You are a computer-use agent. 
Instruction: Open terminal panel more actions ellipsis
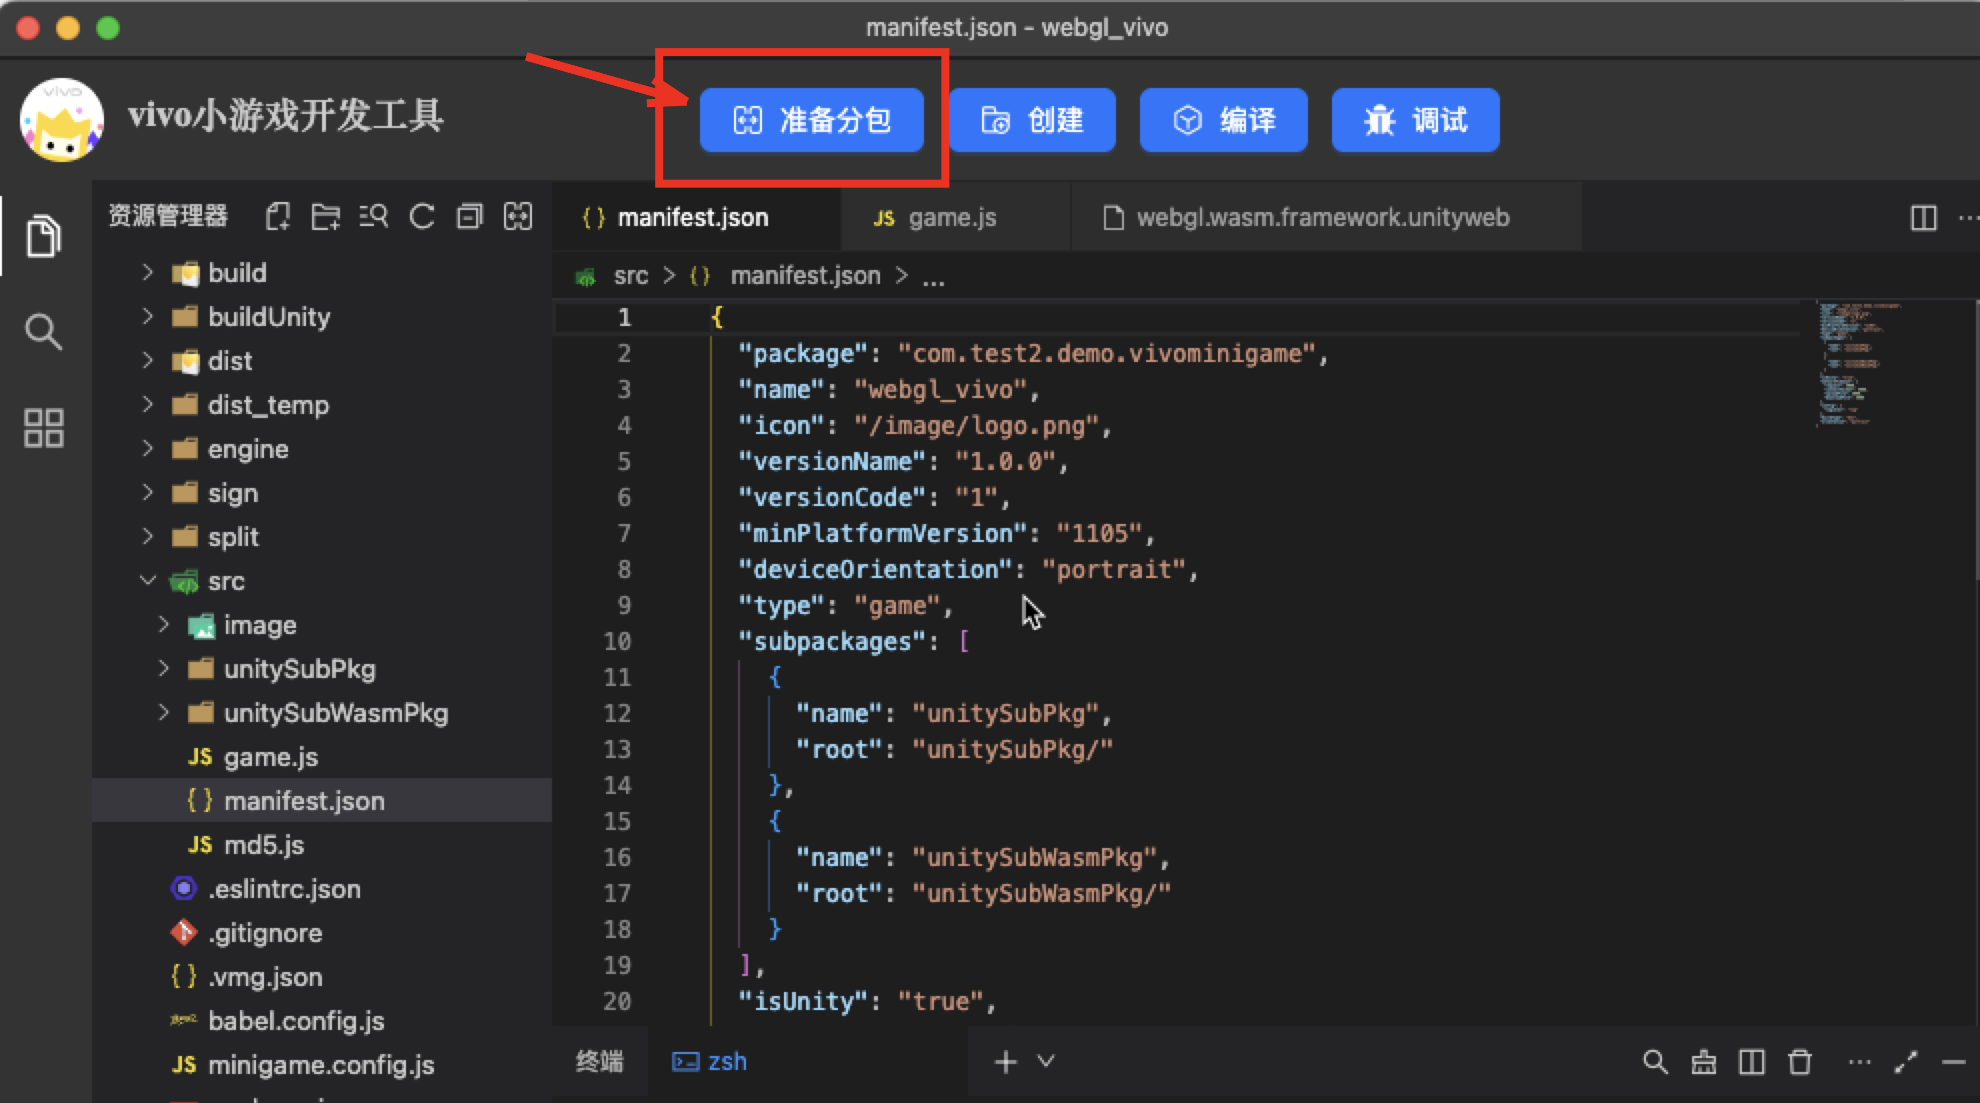click(1859, 1062)
